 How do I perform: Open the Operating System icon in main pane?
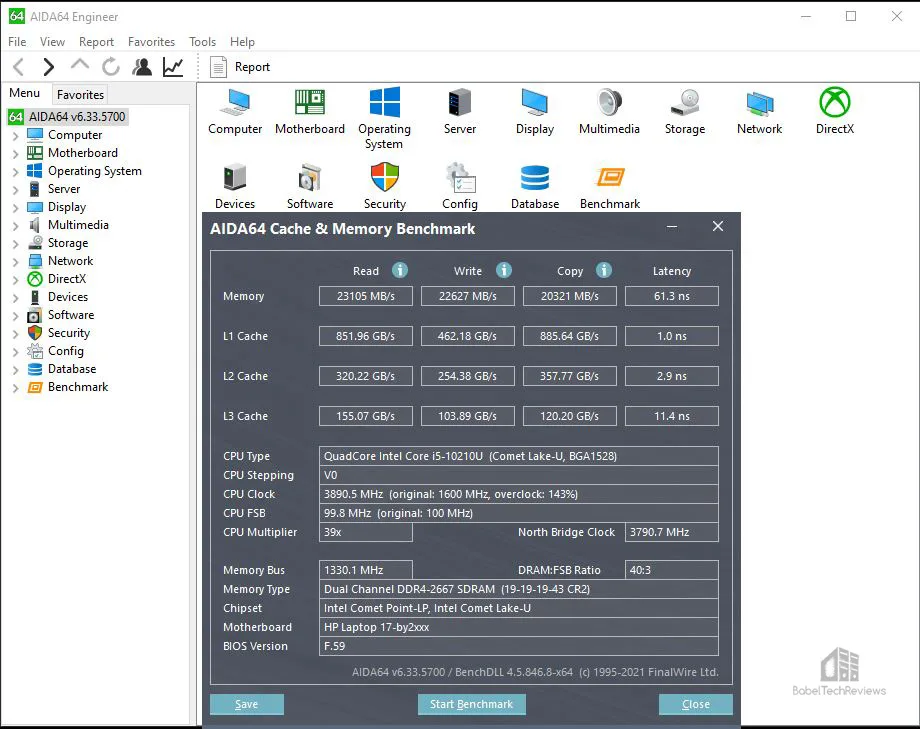coord(385,103)
